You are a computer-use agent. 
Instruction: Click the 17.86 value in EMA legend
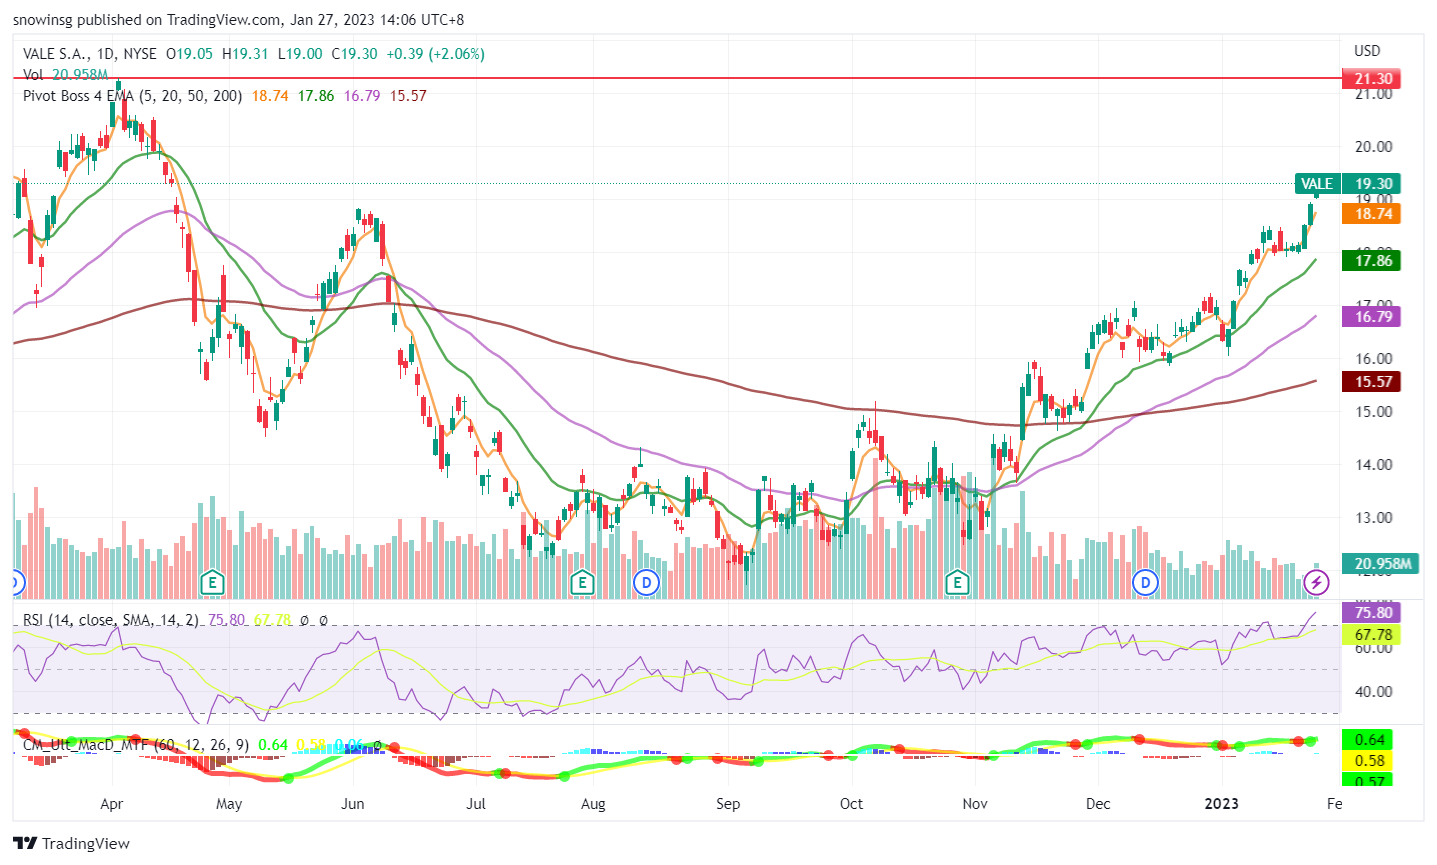(x=316, y=96)
